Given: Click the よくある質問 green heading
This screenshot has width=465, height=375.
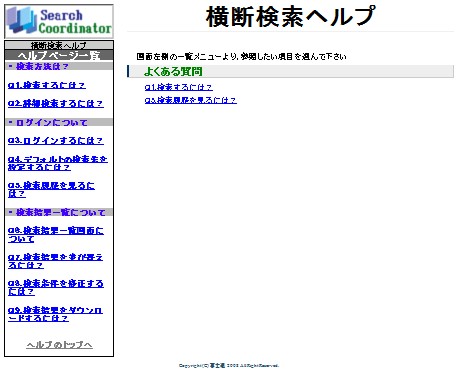Looking at the screenshot, I should 173,71.
